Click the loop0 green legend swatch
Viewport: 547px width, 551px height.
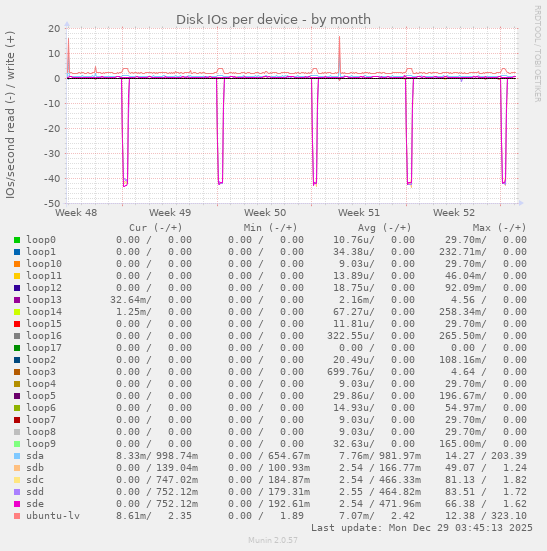17,240
